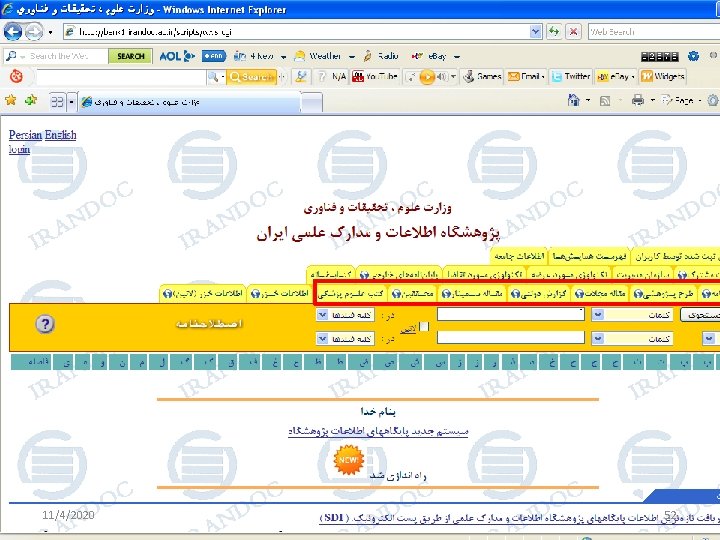Image resolution: width=720 pixels, height=540 pixels.
Task: Open Quick Tabs list dropdown arrow
Action: 71,101
